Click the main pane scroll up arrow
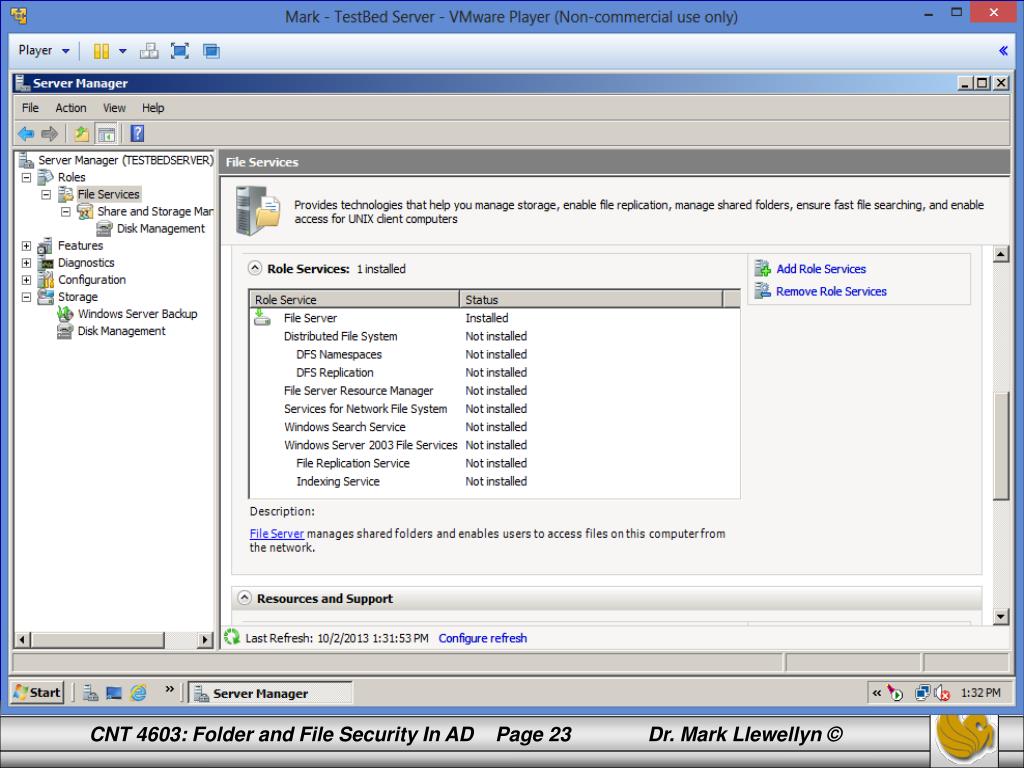 (1000, 253)
